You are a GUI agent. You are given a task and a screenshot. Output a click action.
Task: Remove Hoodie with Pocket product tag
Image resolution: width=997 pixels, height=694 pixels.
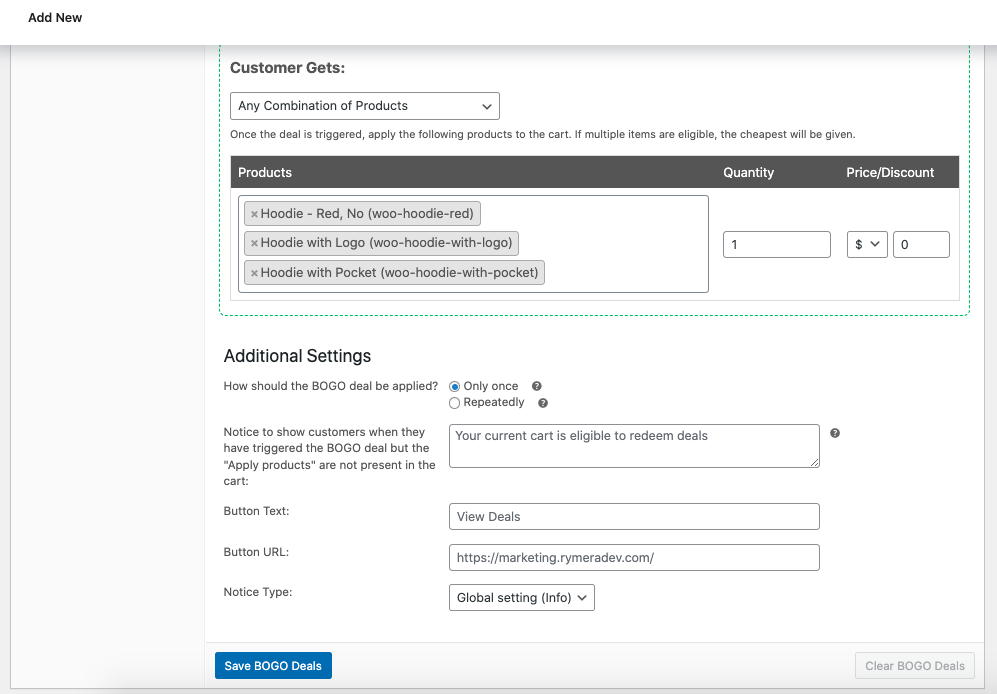(x=254, y=274)
